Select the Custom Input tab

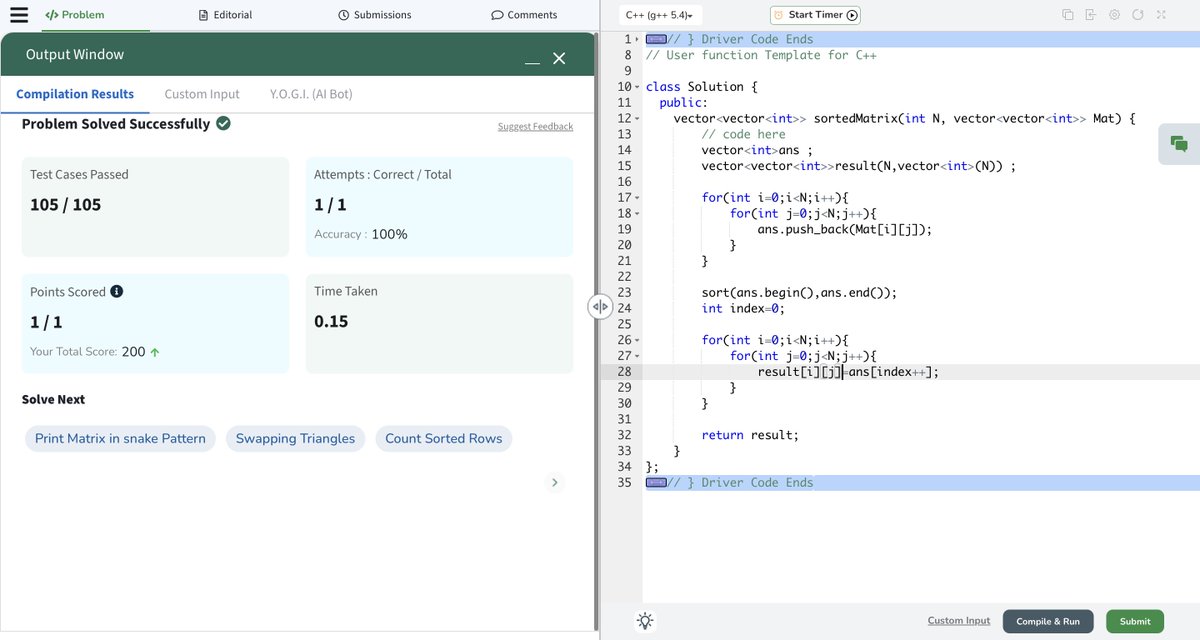(x=202, y=94)
